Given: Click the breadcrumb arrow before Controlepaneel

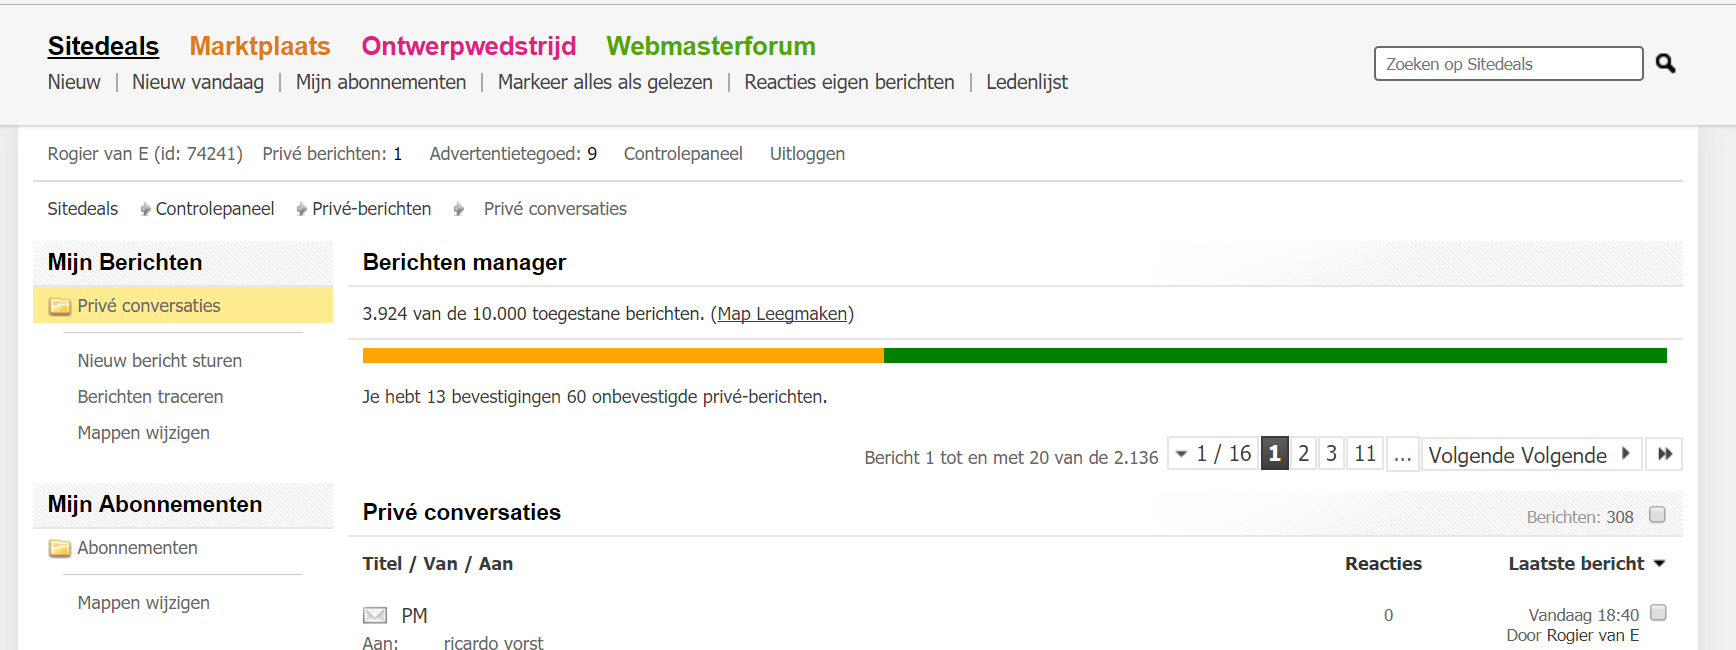Looking at the screenshot, I should pos(146,209).
